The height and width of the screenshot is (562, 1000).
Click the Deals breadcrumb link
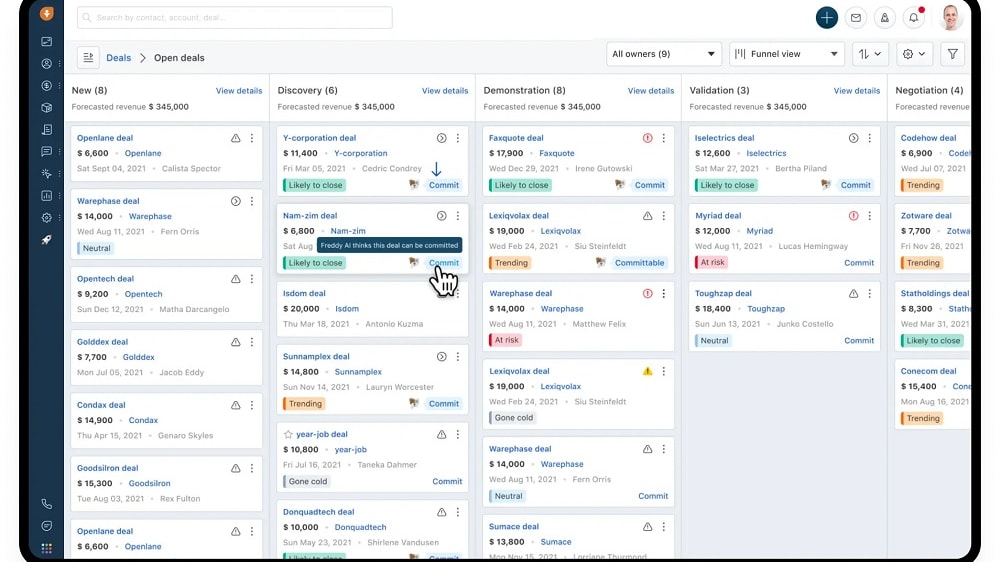119,57
